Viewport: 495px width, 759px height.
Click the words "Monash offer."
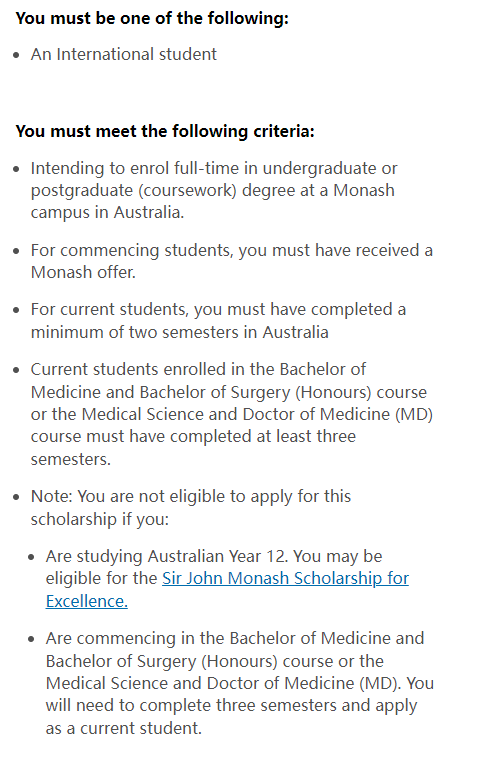[x=83, y=273]
